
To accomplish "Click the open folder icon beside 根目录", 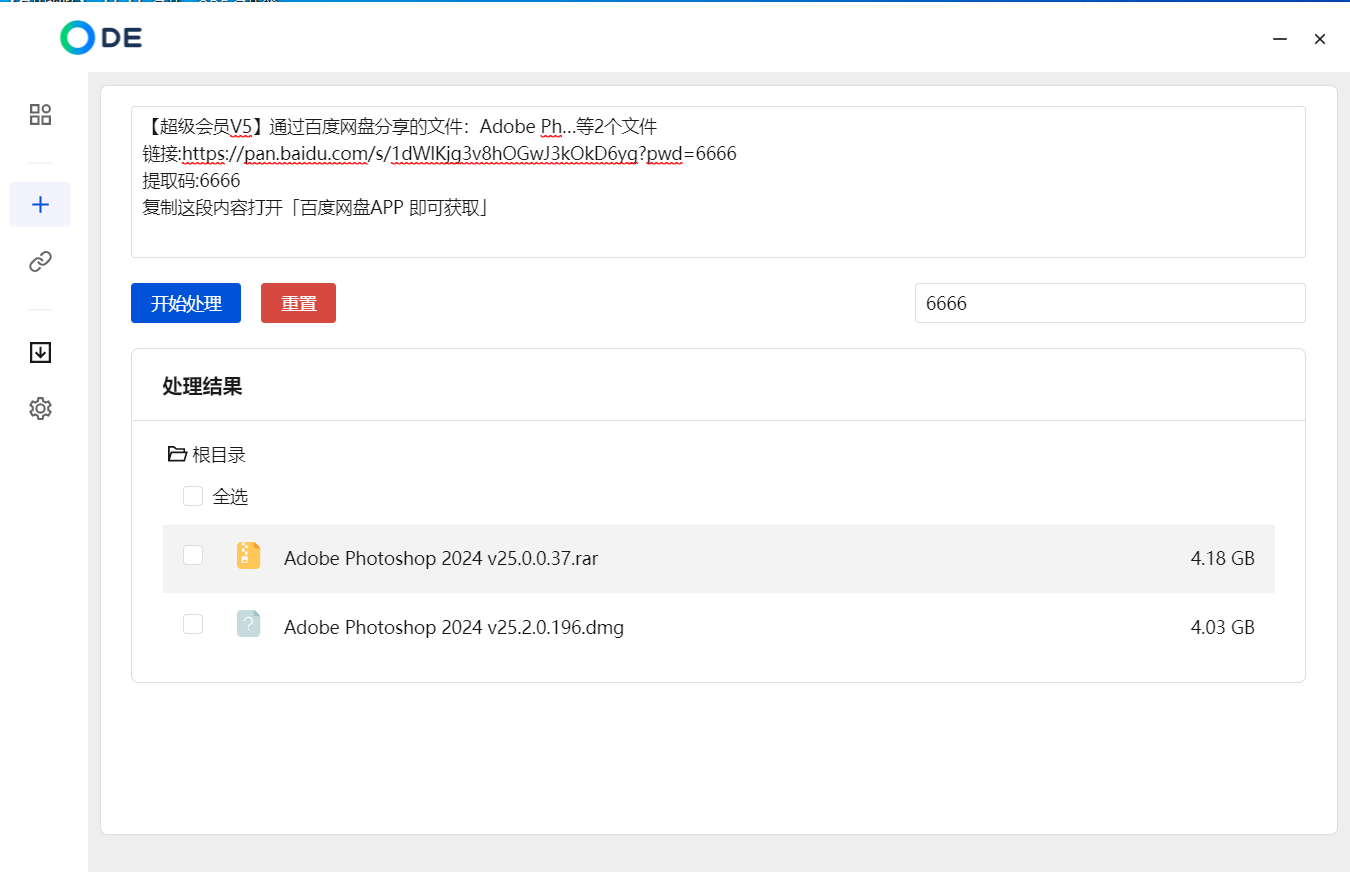I will click(x=177, y=455).
